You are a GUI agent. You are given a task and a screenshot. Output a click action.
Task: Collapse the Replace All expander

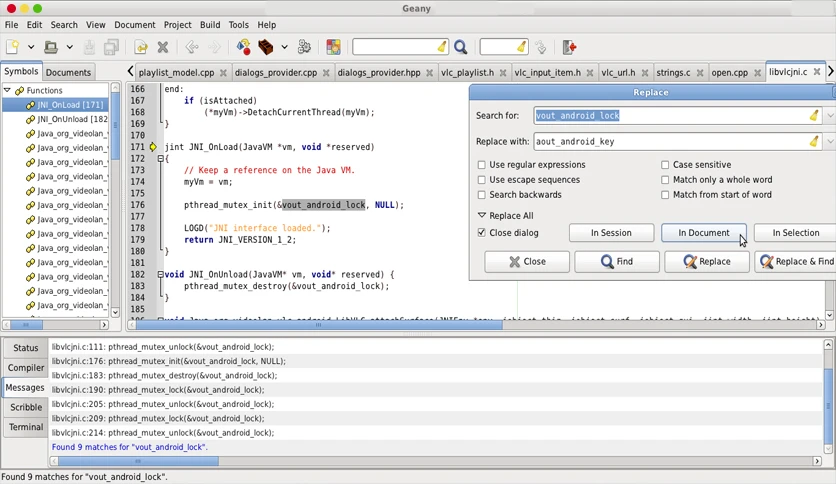click(482, 215)
